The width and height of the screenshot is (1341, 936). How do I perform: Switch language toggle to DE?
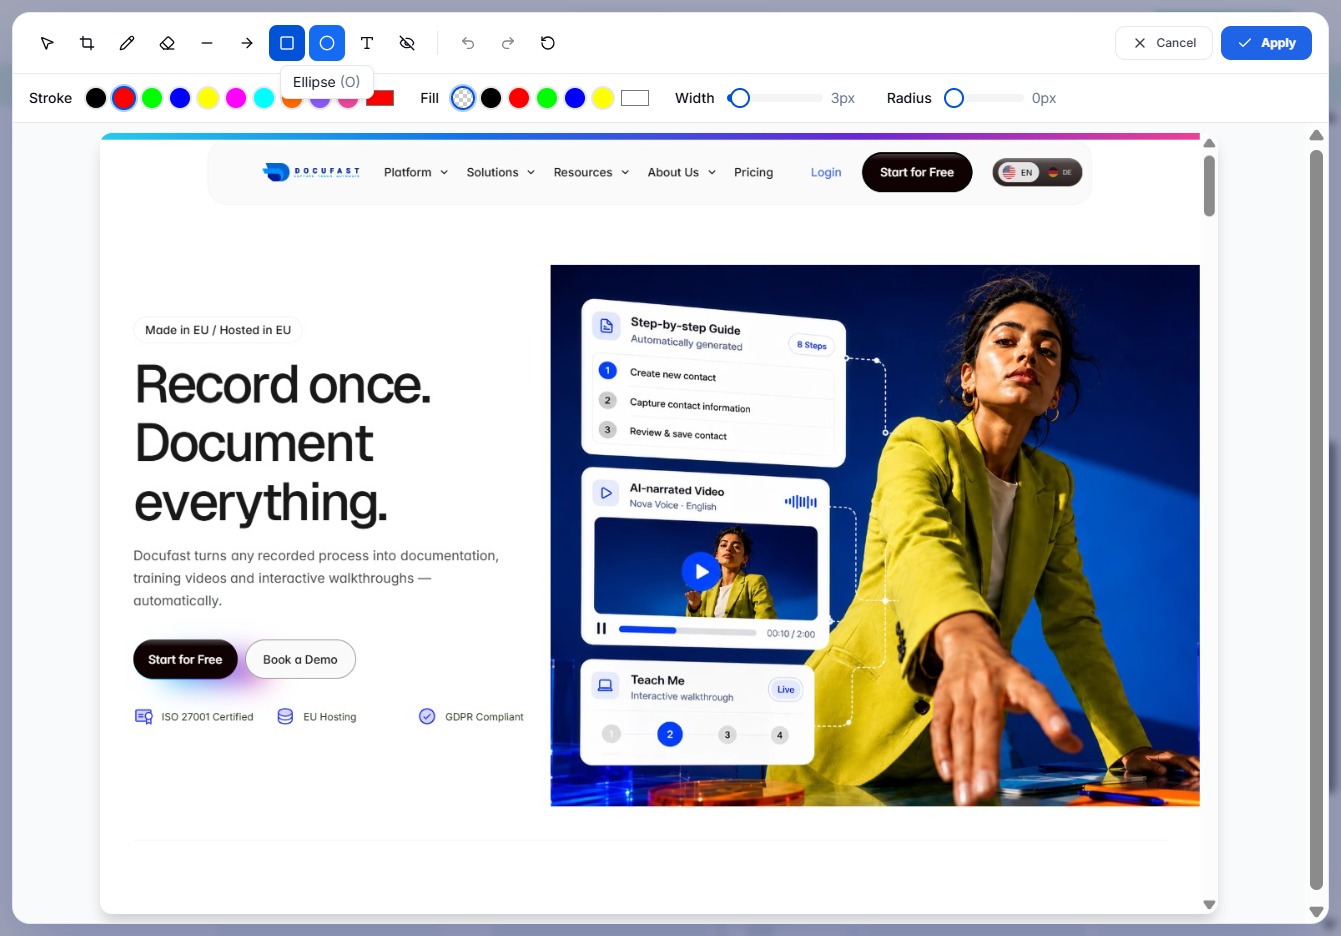pyautogui.click(x=1059, y=172)
